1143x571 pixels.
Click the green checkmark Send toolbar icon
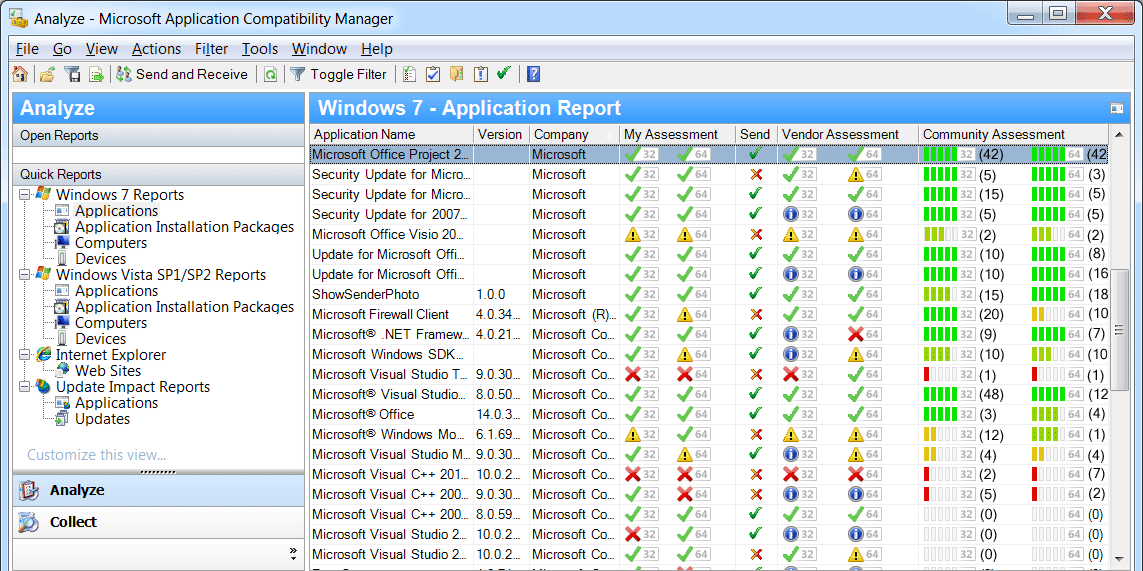(x=503, y=73)
